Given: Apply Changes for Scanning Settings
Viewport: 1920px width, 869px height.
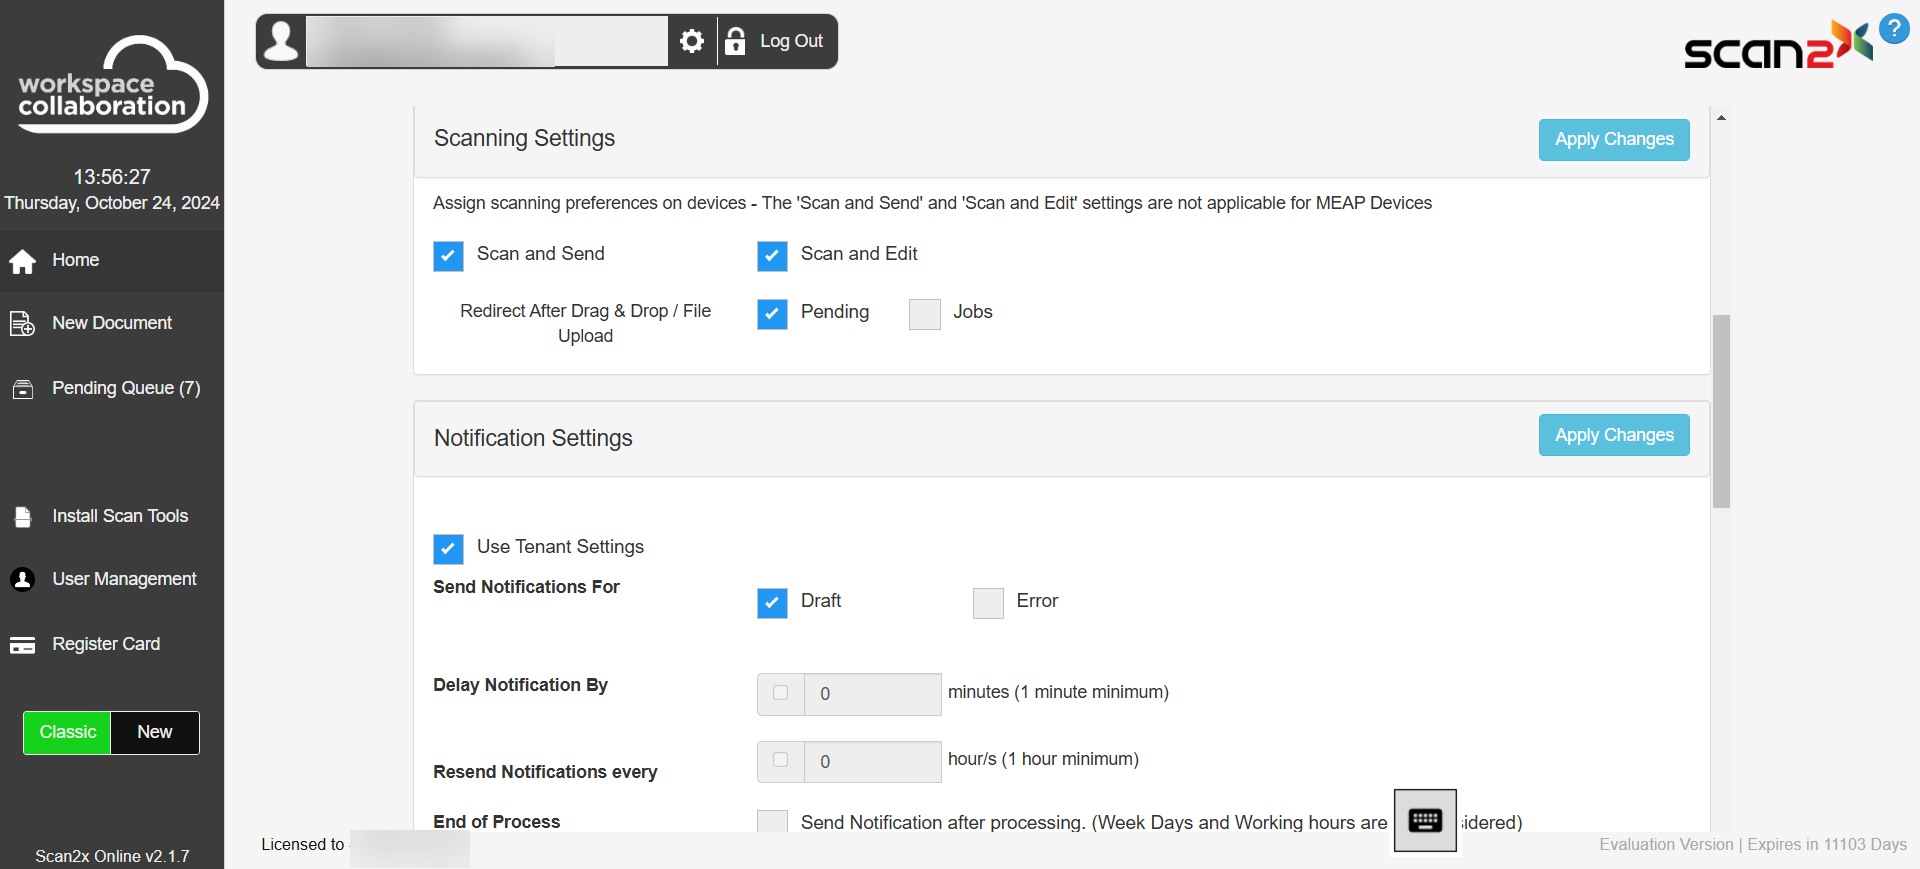Looking at the screenshot, I should [x=1613, y=140].
